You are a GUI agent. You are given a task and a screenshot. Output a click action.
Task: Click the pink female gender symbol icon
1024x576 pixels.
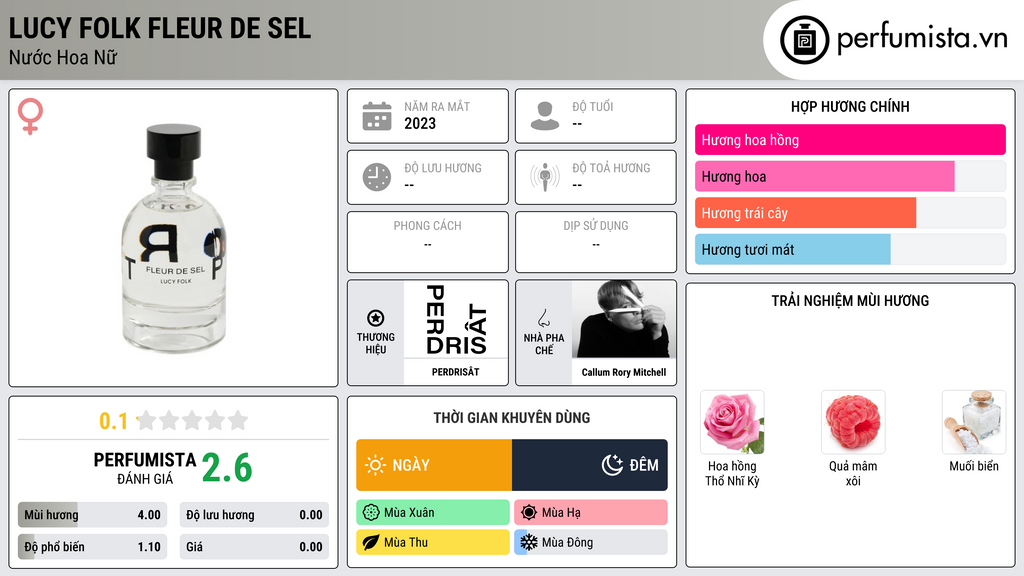point(30,116)
